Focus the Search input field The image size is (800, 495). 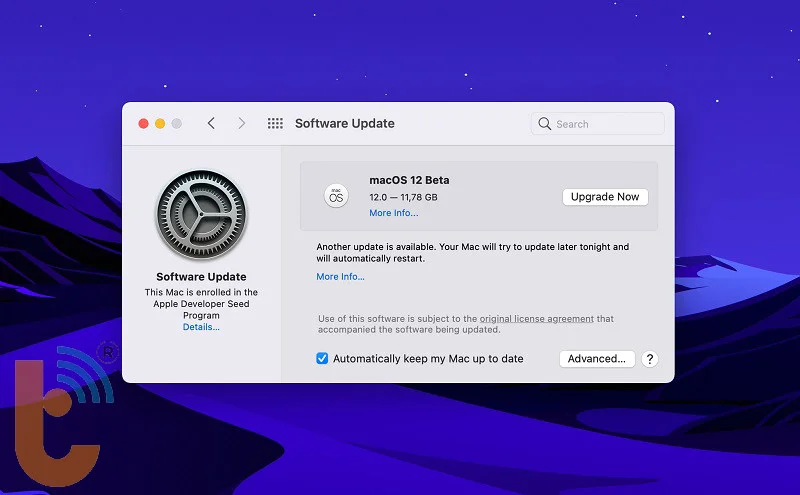pyautogui.click(x=597, y=124)
